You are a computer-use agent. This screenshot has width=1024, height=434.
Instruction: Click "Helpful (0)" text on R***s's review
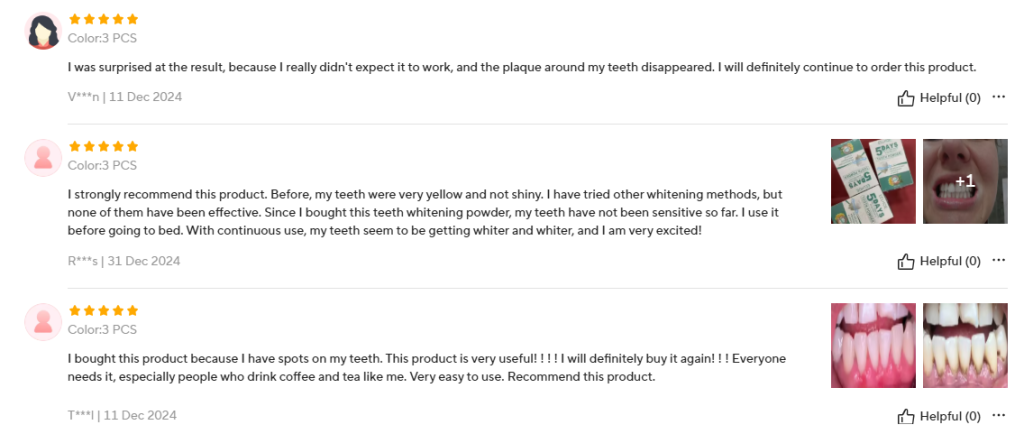(950, 262)
